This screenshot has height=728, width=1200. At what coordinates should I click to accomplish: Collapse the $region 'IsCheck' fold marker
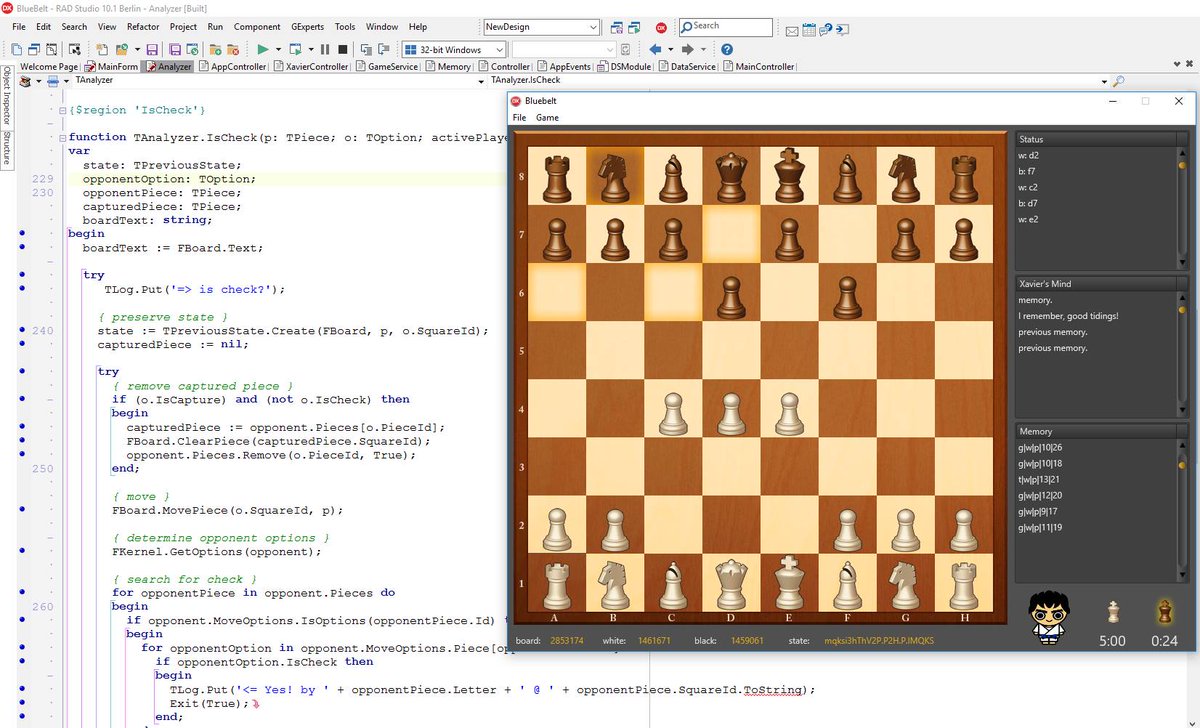64,109
